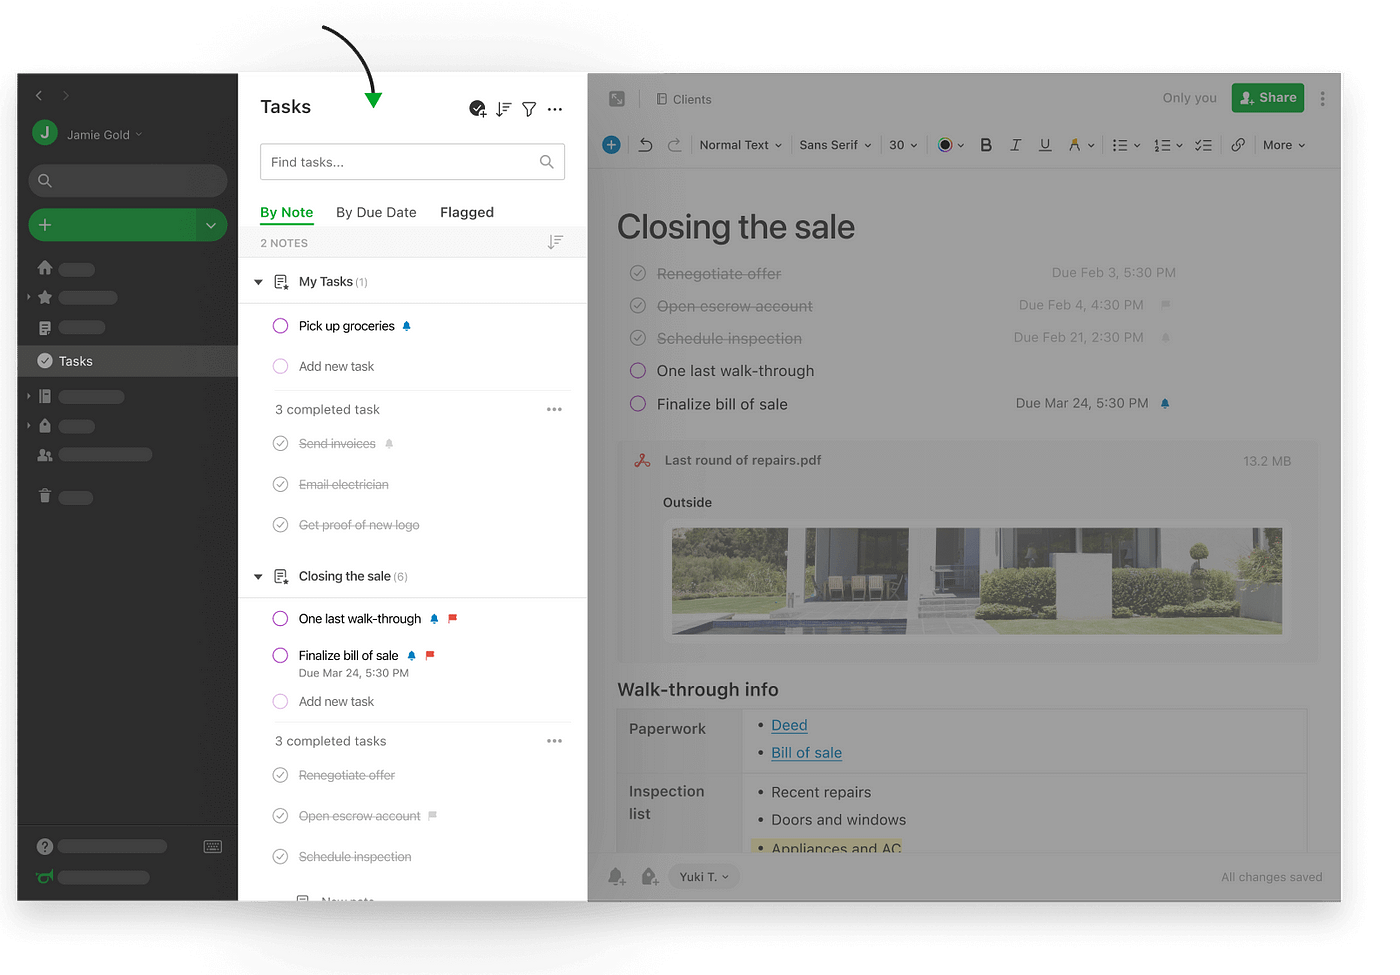
Task: Uncheck Open escrow account in the Tasks panel
Action: point(281,816)
